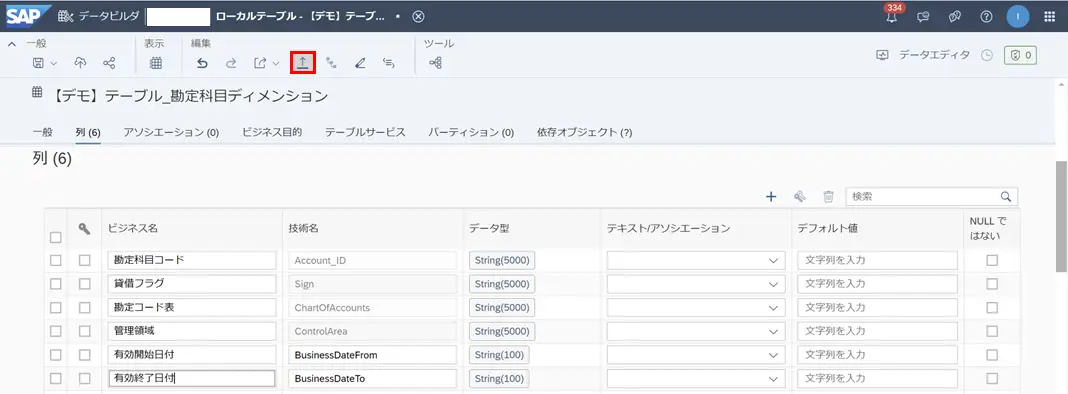The image size is (1068, 394).
Task: Select the 勘定科目コード row checkbox
Action: point(56,260)
